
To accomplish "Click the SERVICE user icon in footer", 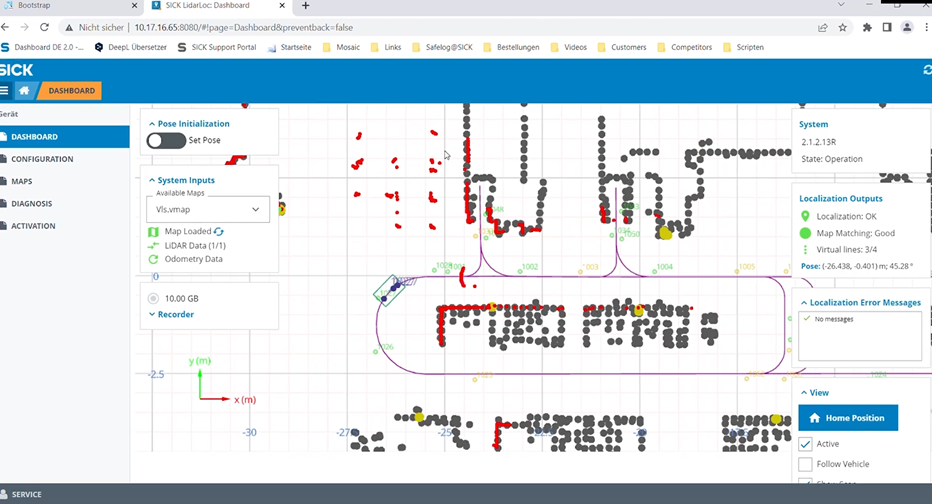I will pyautogui.click(x=4, y=494).
